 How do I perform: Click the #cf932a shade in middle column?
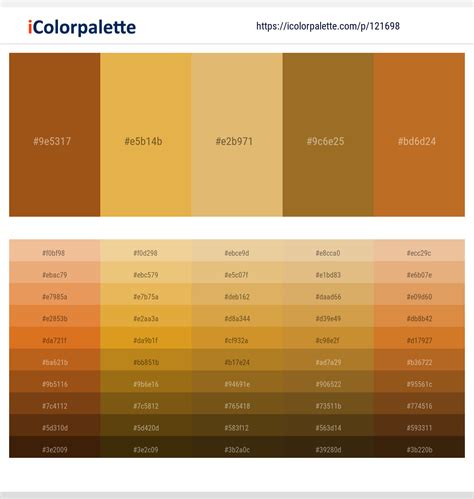coord(237,338)
